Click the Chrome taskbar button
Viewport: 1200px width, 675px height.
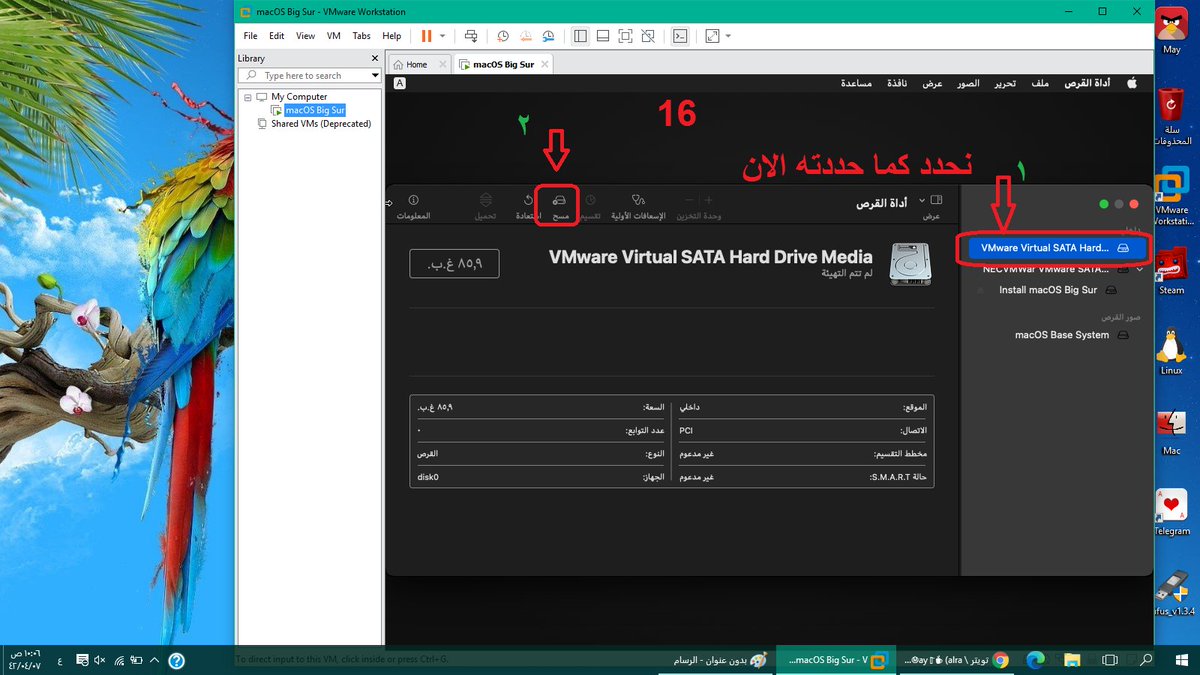click(958, 660)
